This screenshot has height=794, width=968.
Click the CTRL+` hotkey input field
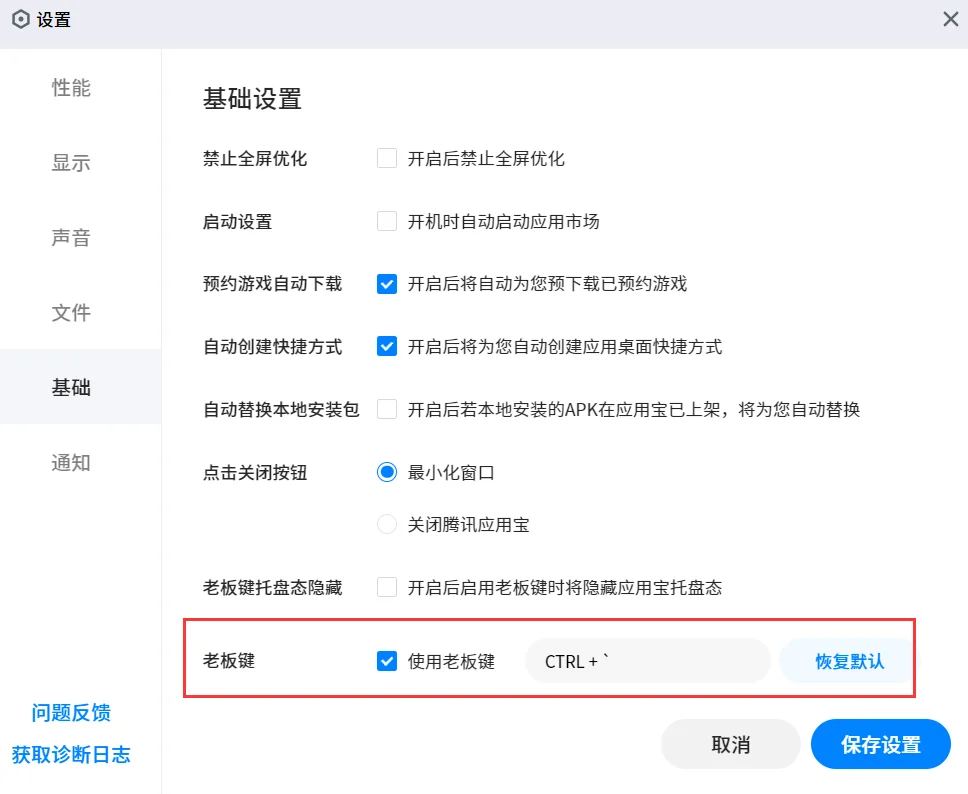[647, 661]
